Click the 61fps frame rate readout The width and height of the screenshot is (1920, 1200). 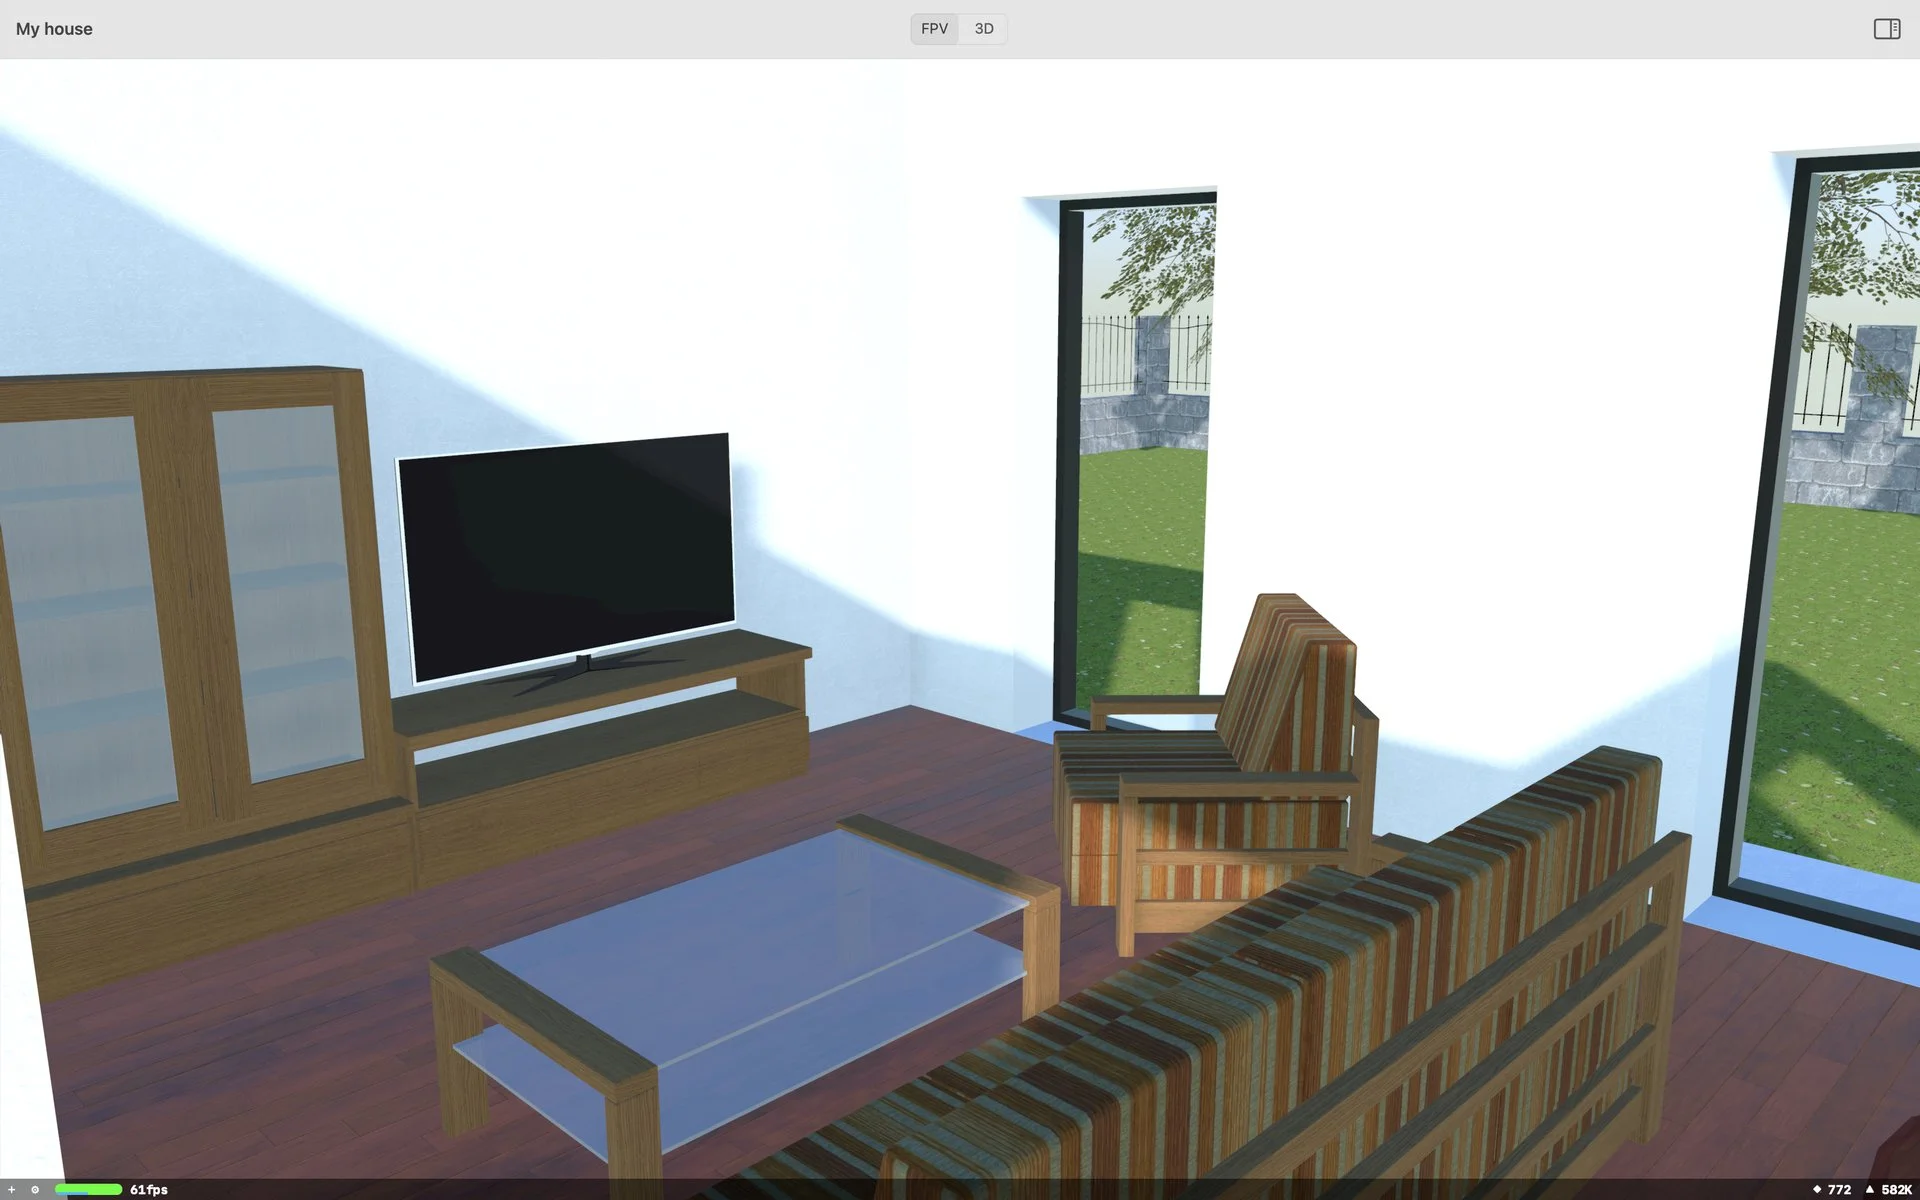click(x=149, y=1189)
